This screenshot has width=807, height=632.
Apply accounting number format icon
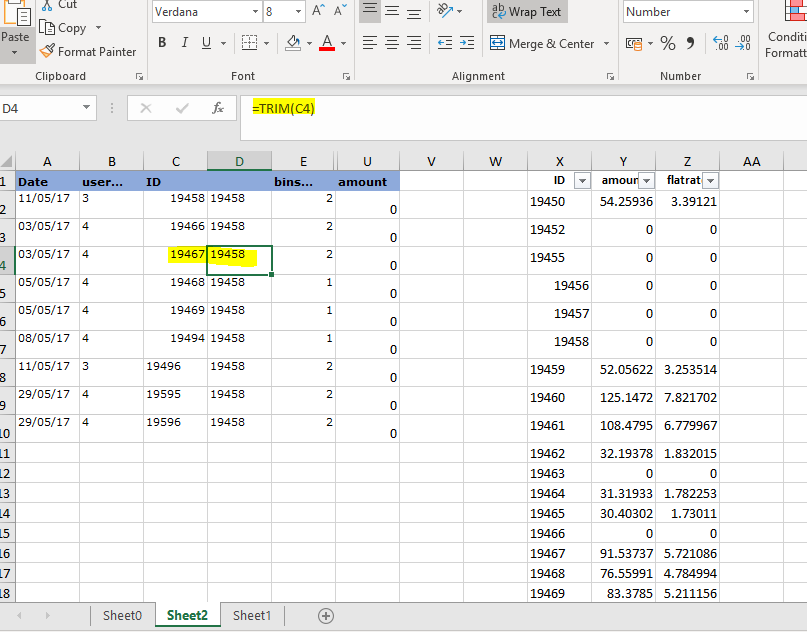tap(634, 44)
